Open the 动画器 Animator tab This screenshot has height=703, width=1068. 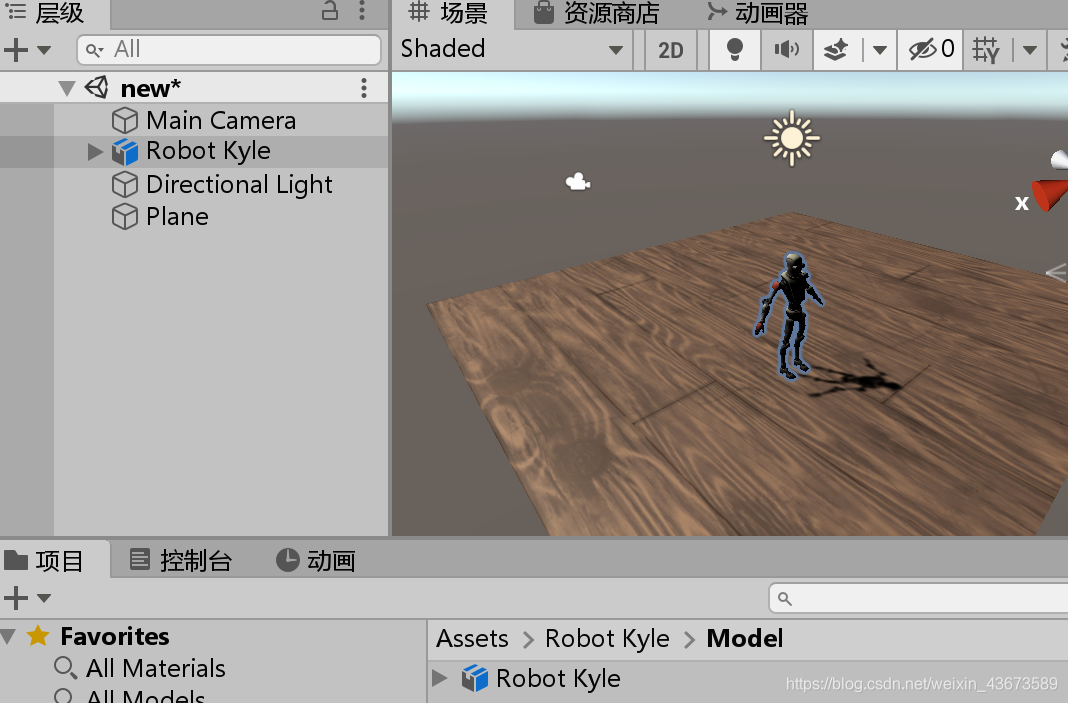point(757,13)
